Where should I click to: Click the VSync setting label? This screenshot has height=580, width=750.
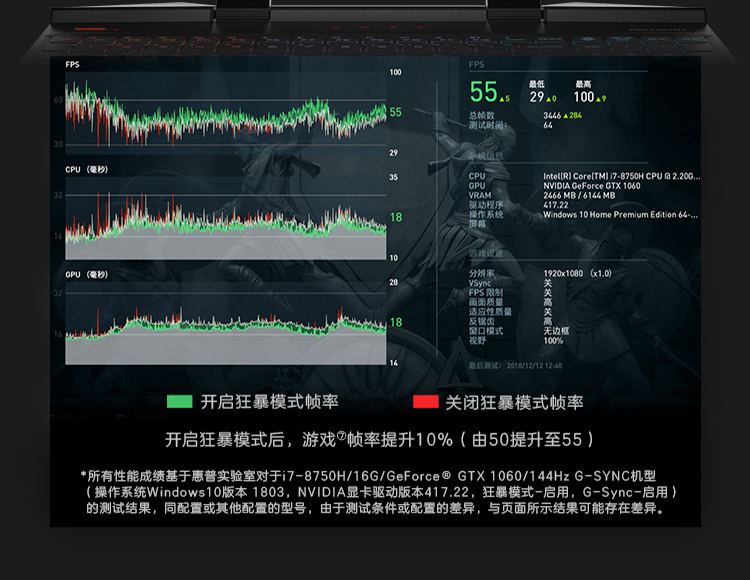click(x=480, y=283)
